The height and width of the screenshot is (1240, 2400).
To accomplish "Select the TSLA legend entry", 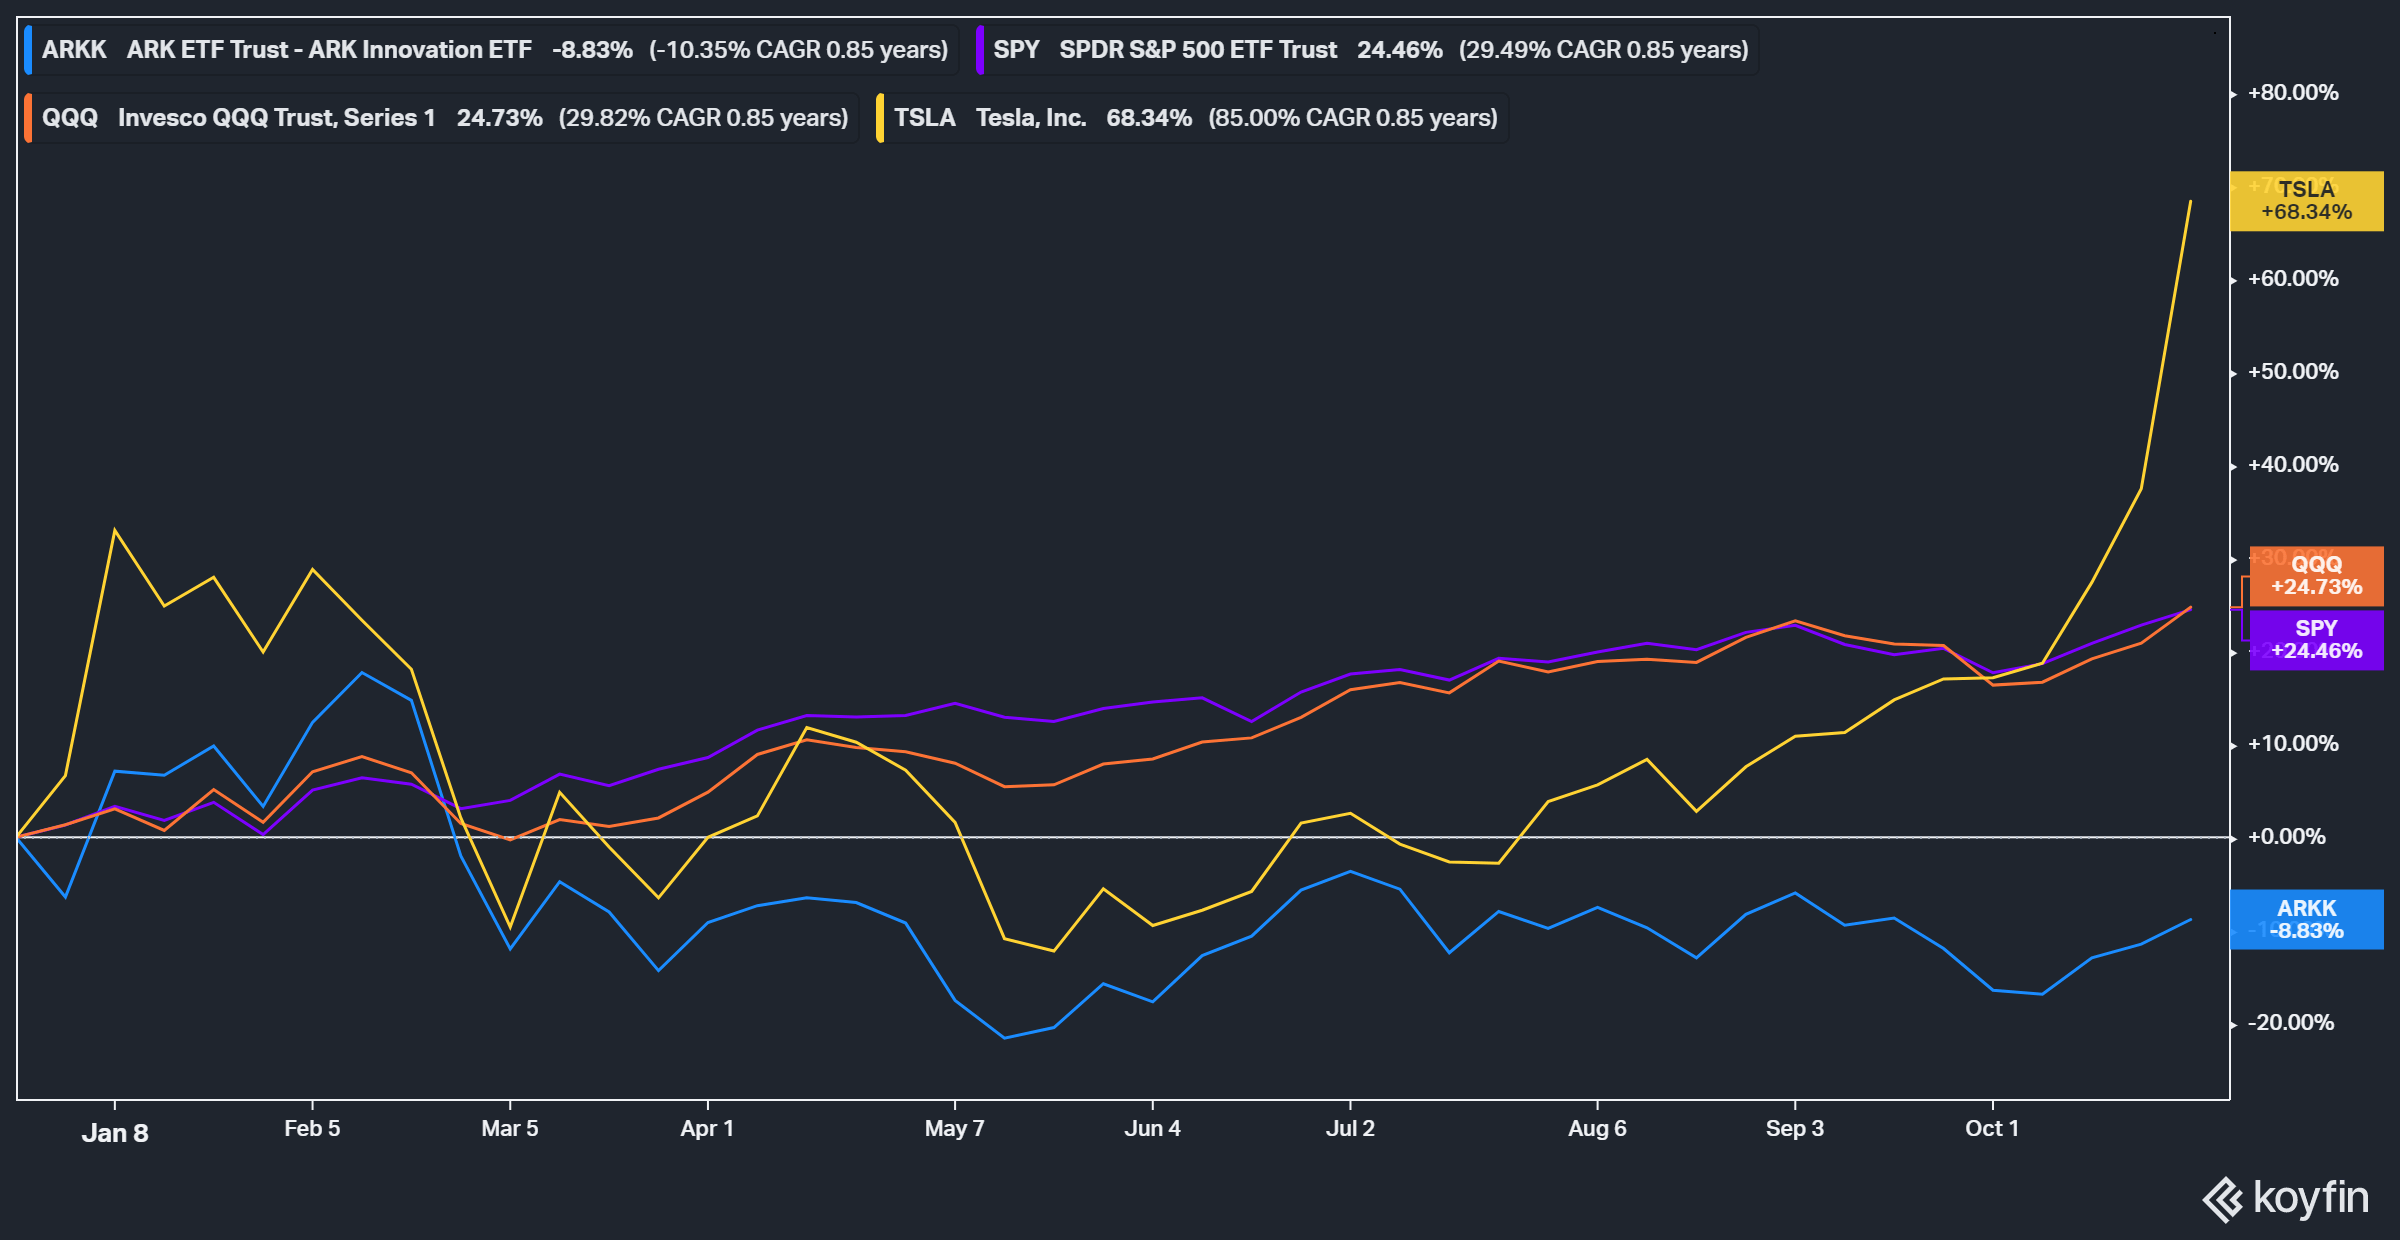I will pyautogui.click(x=1192, y=118).
